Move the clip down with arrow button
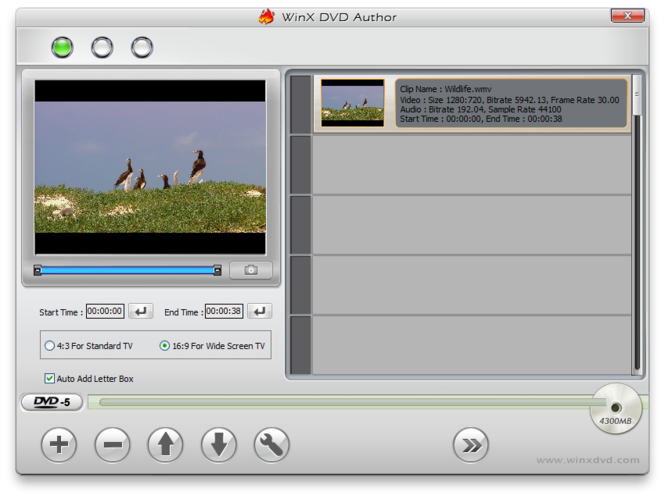665x499 pixels. pyautogui.click(x=219, y=445)
